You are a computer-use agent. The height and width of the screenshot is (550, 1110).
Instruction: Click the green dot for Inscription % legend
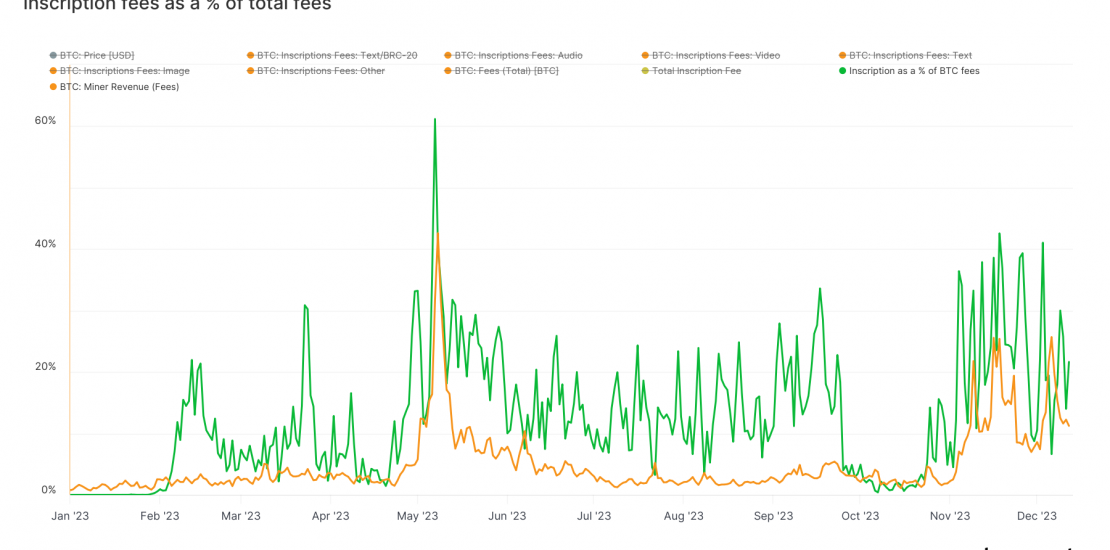843,72
